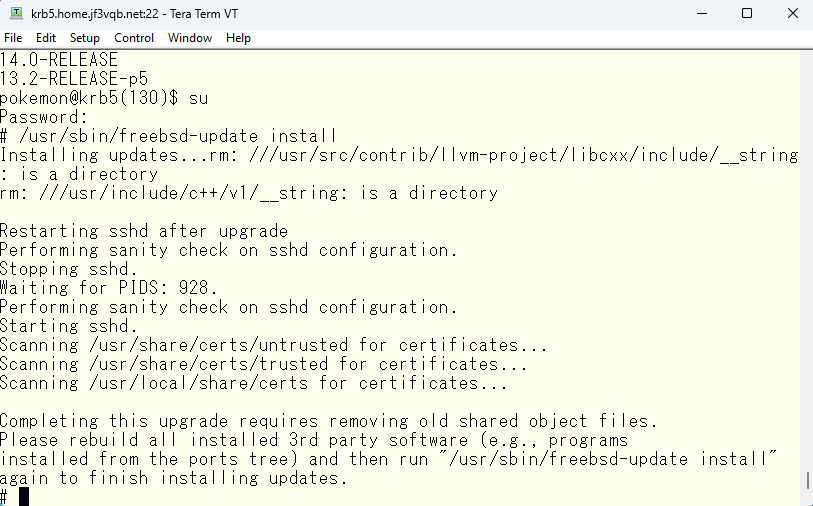Close the Tera Term window
This screenshot has width=813, height=506.
[x=792, y=13]
